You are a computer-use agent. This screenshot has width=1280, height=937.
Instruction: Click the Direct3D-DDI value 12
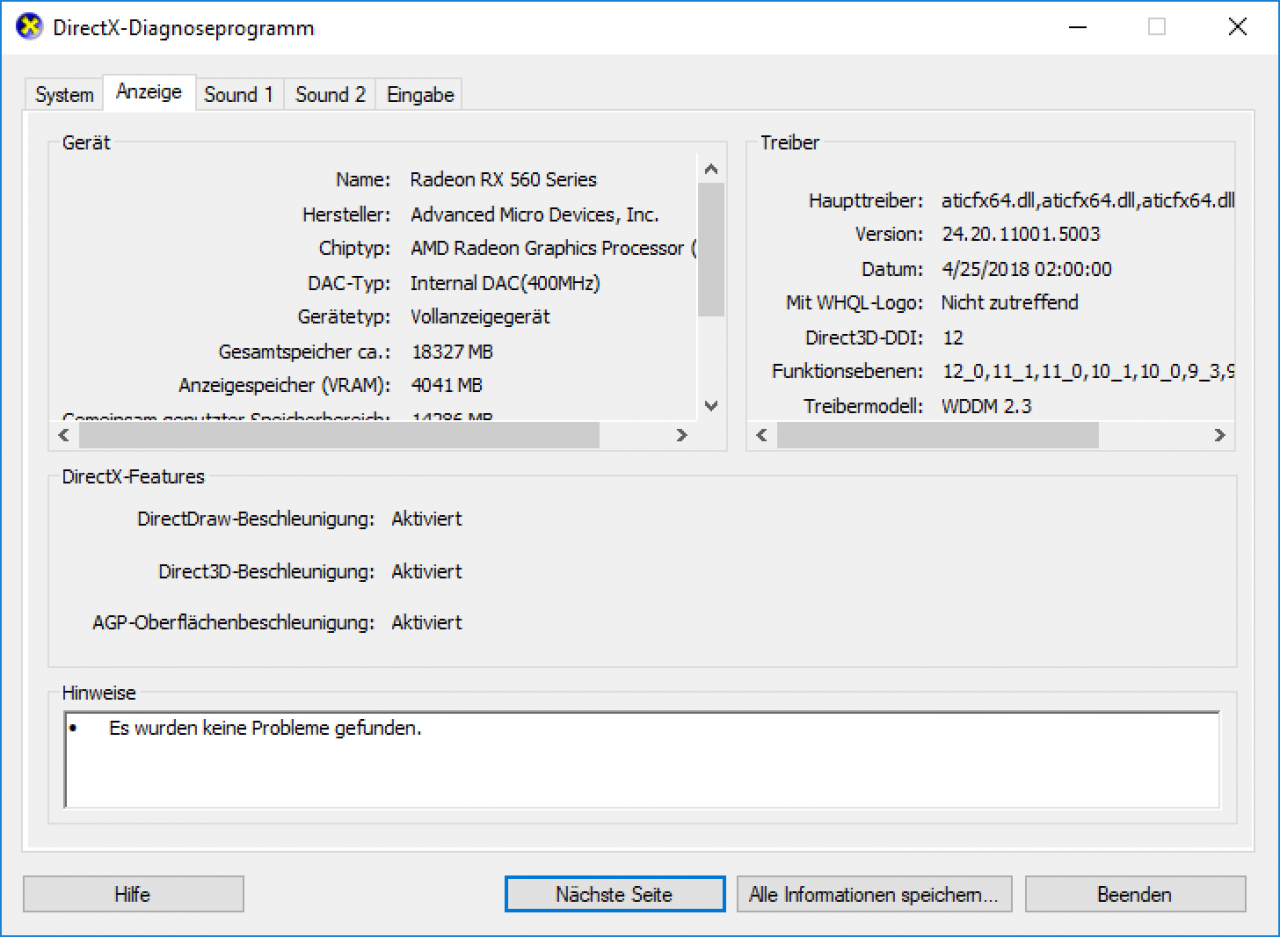point(952,337)
